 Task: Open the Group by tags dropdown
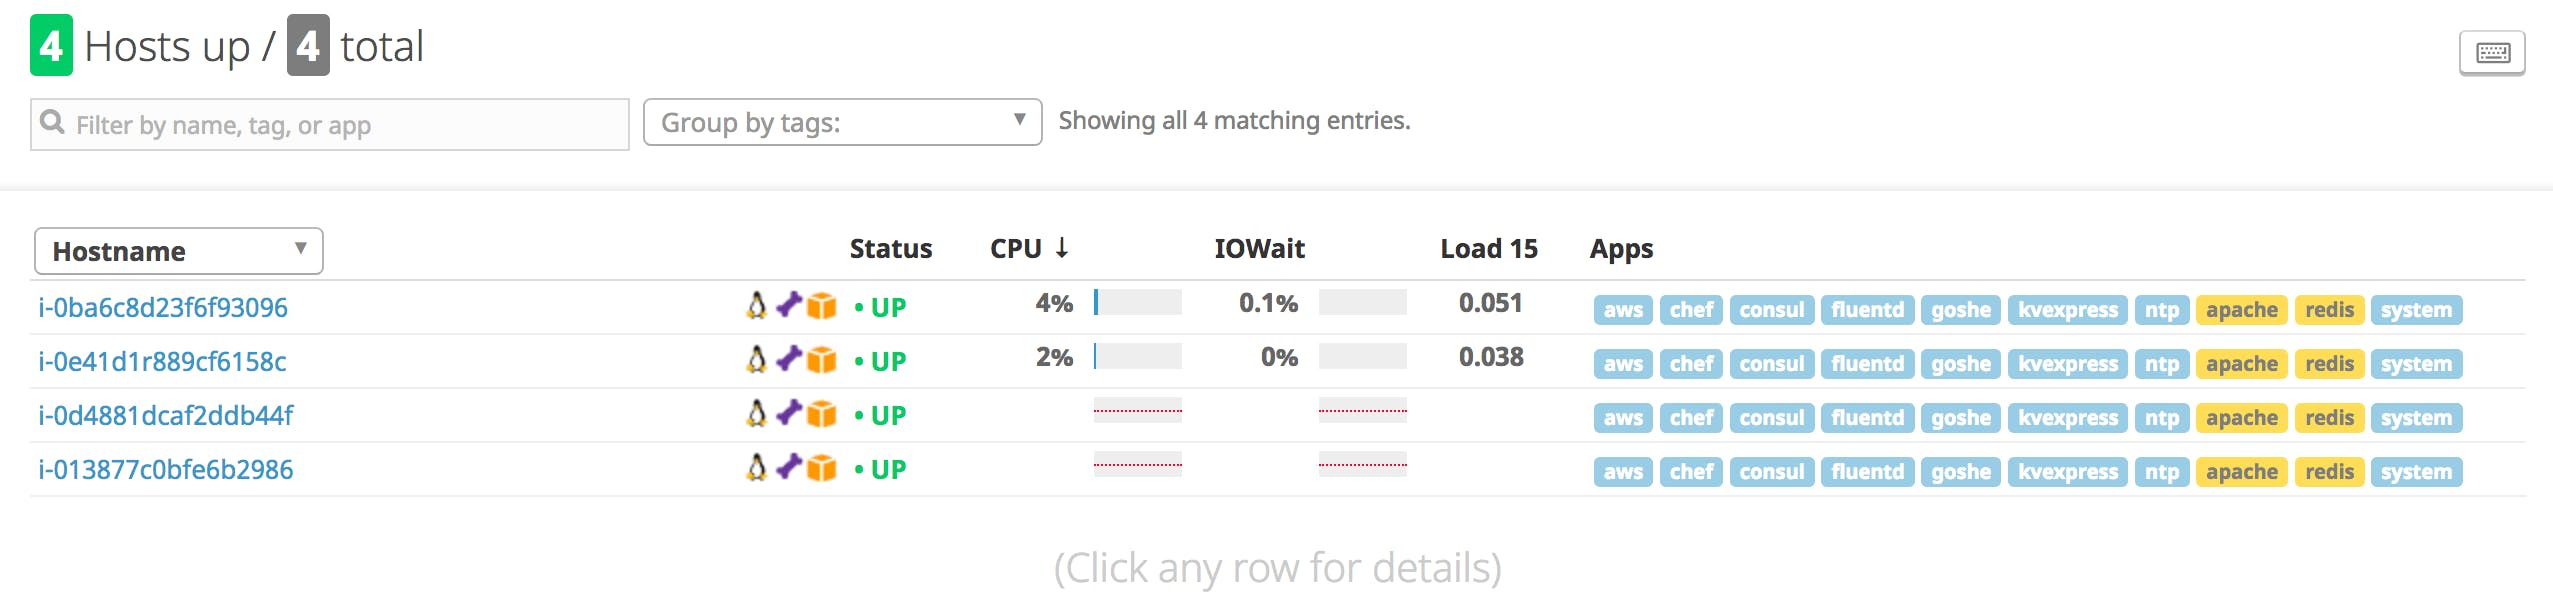pos(843,121)
